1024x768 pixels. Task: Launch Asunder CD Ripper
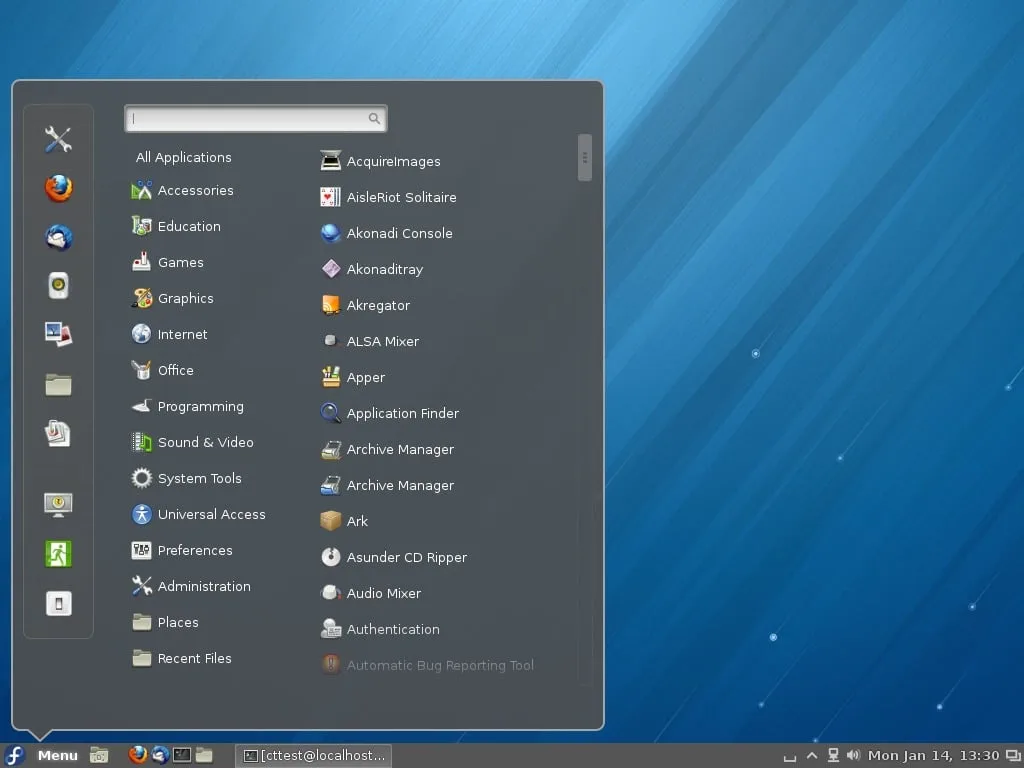pos(393,557)
